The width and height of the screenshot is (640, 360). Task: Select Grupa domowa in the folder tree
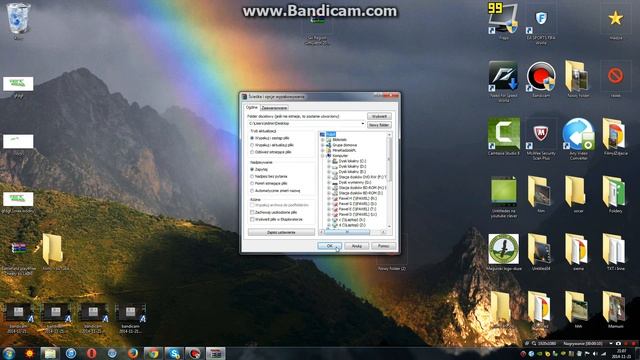pos(344,145)
